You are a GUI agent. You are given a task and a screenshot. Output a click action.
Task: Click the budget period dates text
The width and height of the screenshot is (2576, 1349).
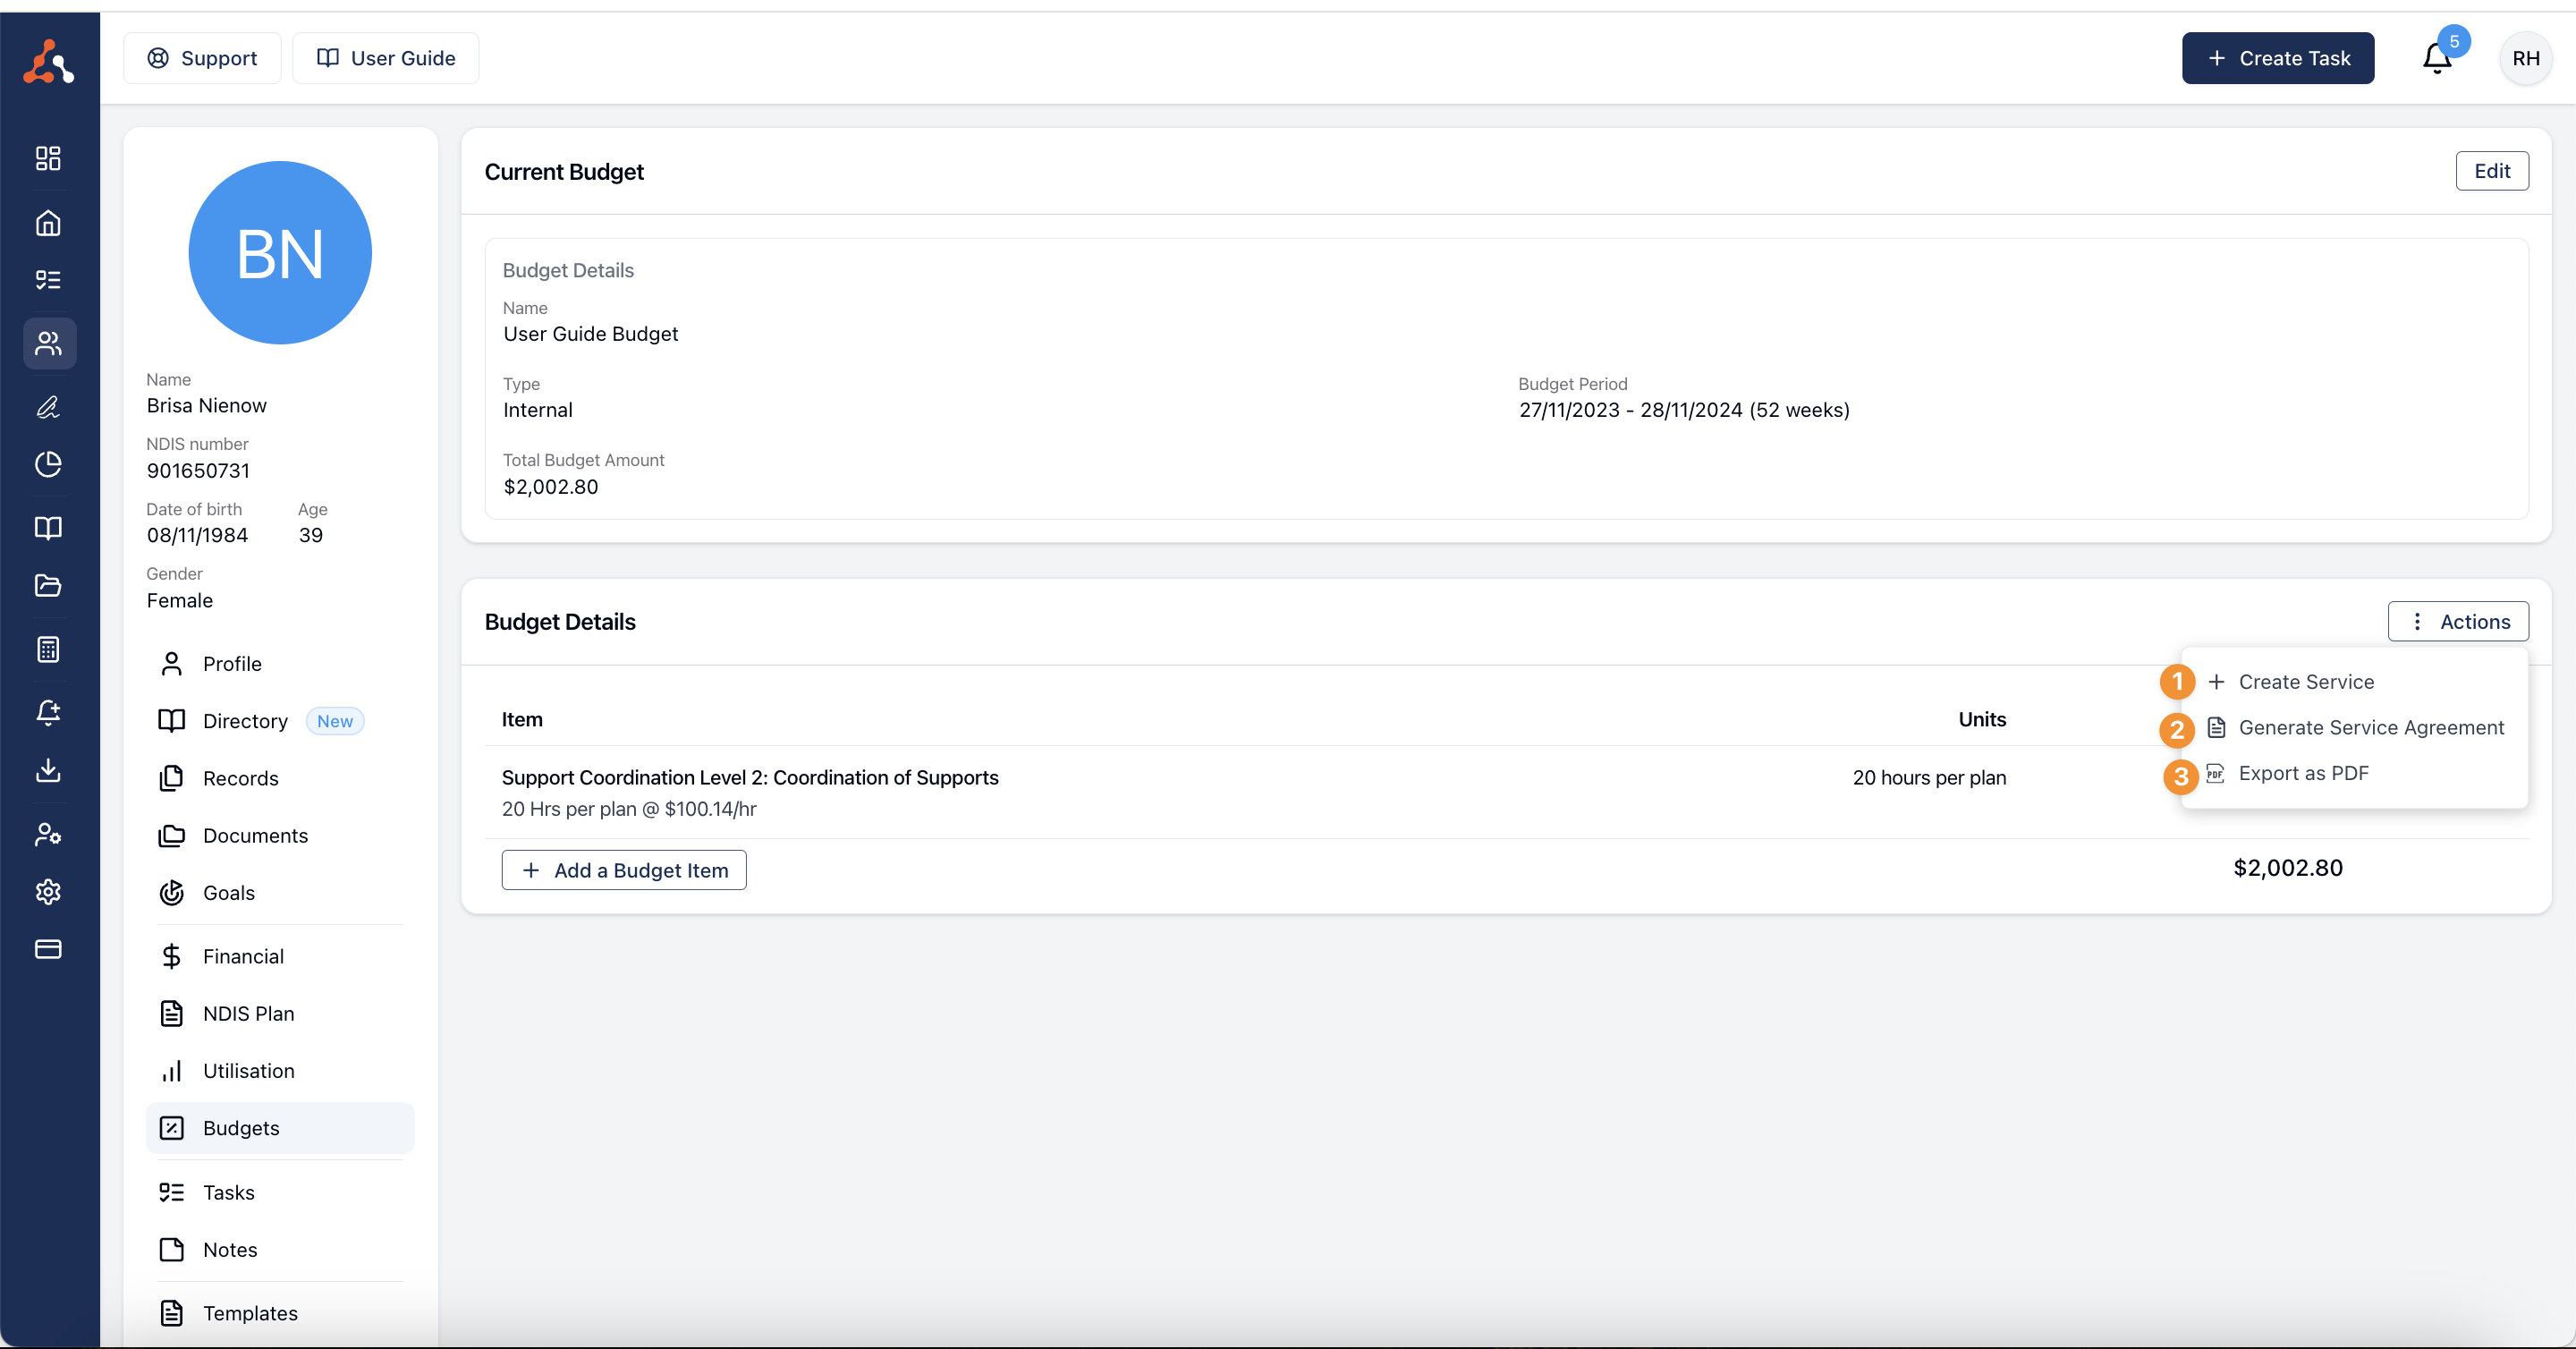pyautogui.click(x=1684, y=410)
